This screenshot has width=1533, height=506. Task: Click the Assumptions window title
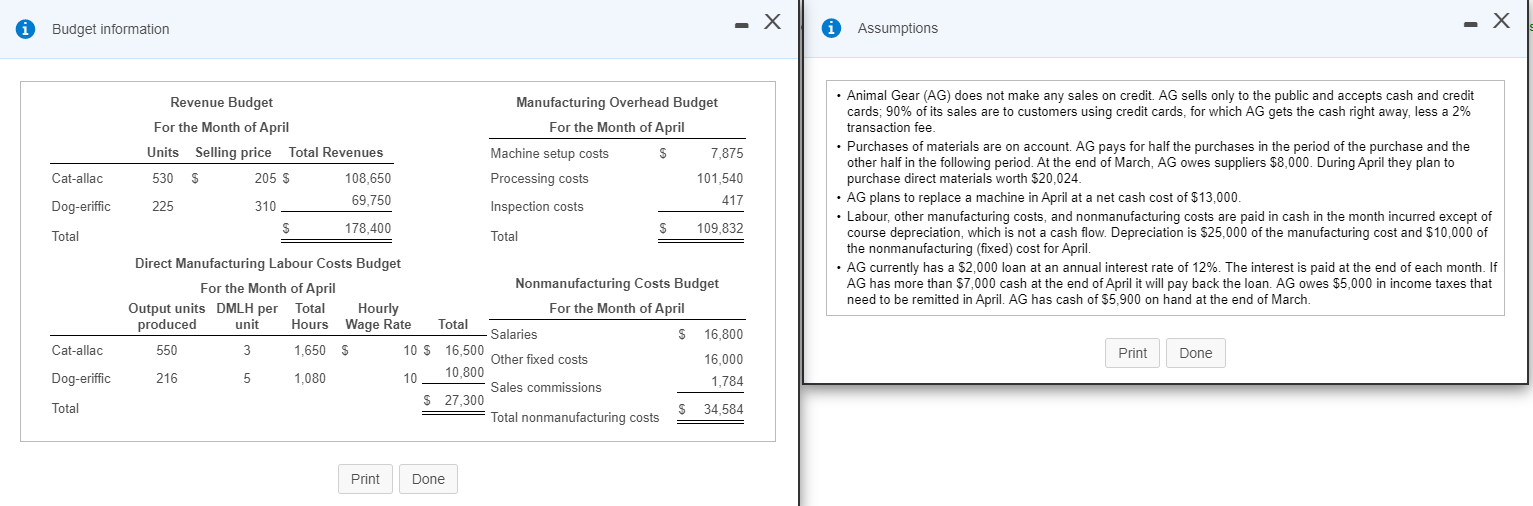pos(898,28)
